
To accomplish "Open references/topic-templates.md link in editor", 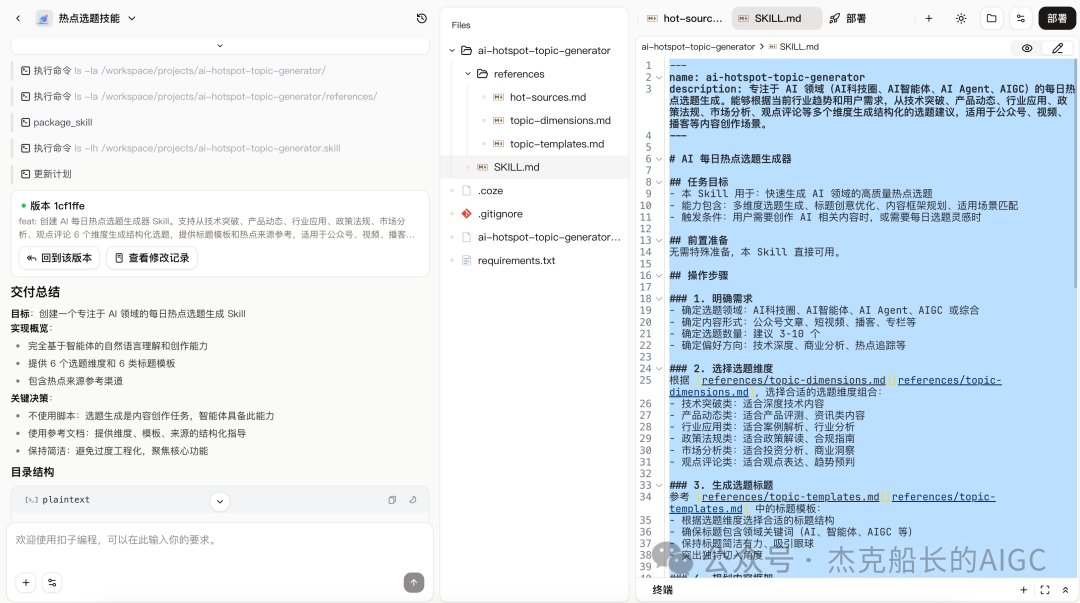I will coord(790,497).
